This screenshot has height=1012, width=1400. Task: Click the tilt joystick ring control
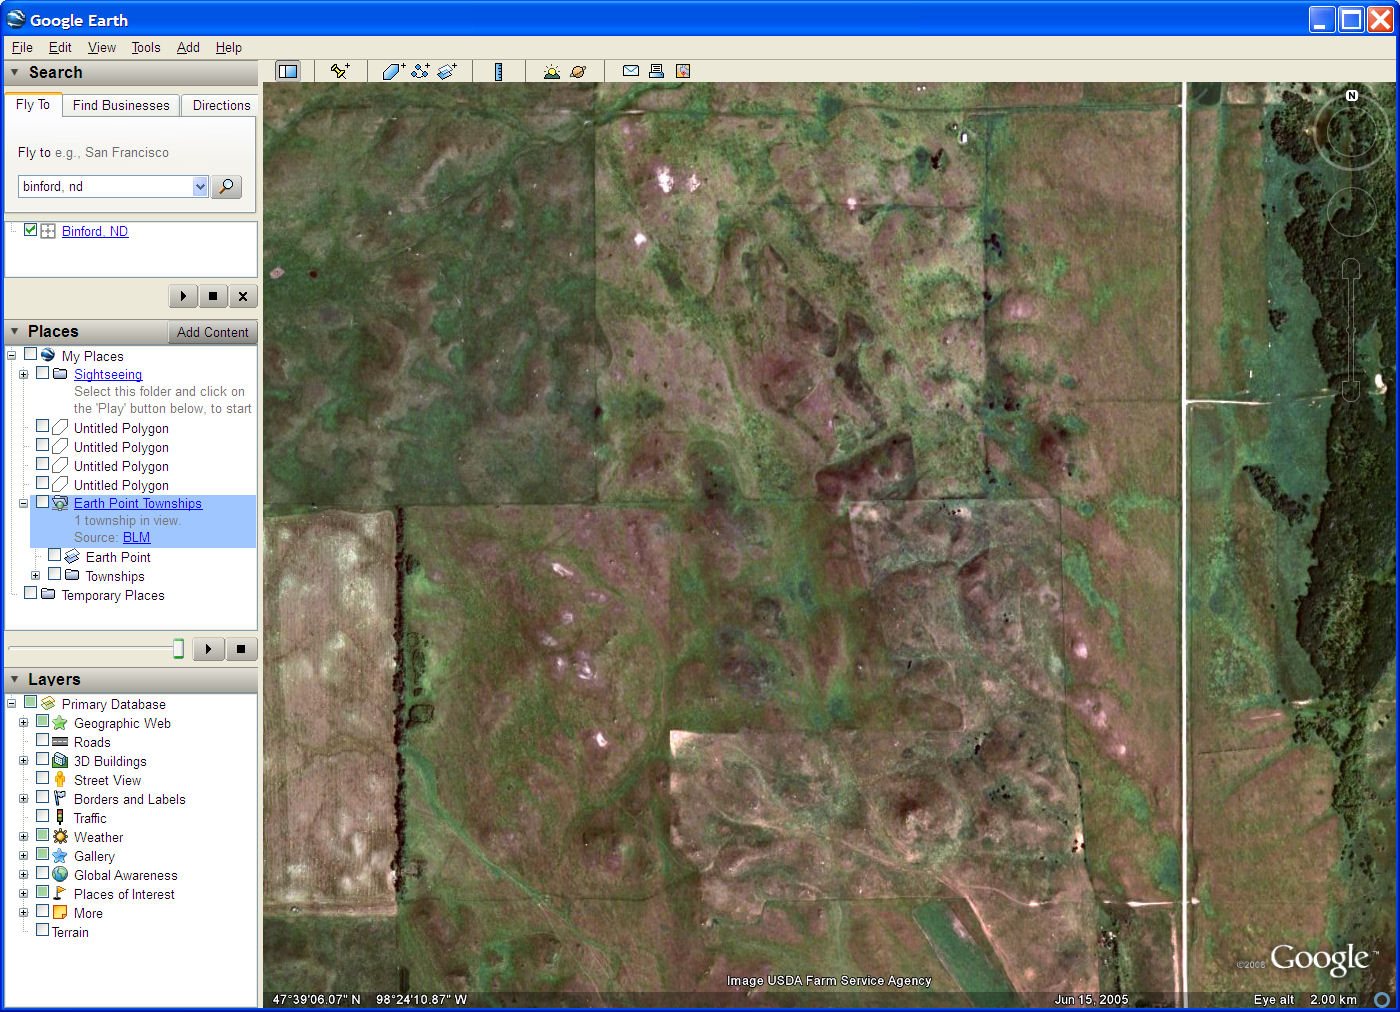1351,212
